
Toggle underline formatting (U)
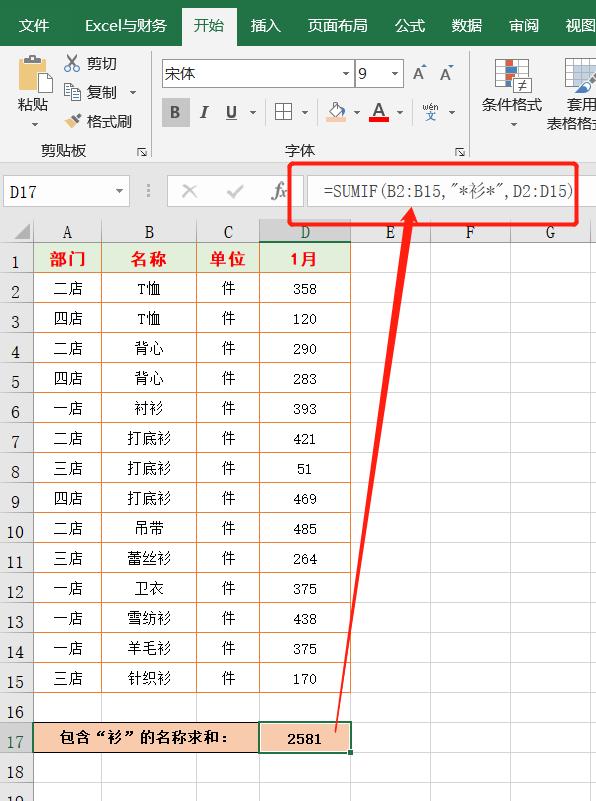[231, 112]
